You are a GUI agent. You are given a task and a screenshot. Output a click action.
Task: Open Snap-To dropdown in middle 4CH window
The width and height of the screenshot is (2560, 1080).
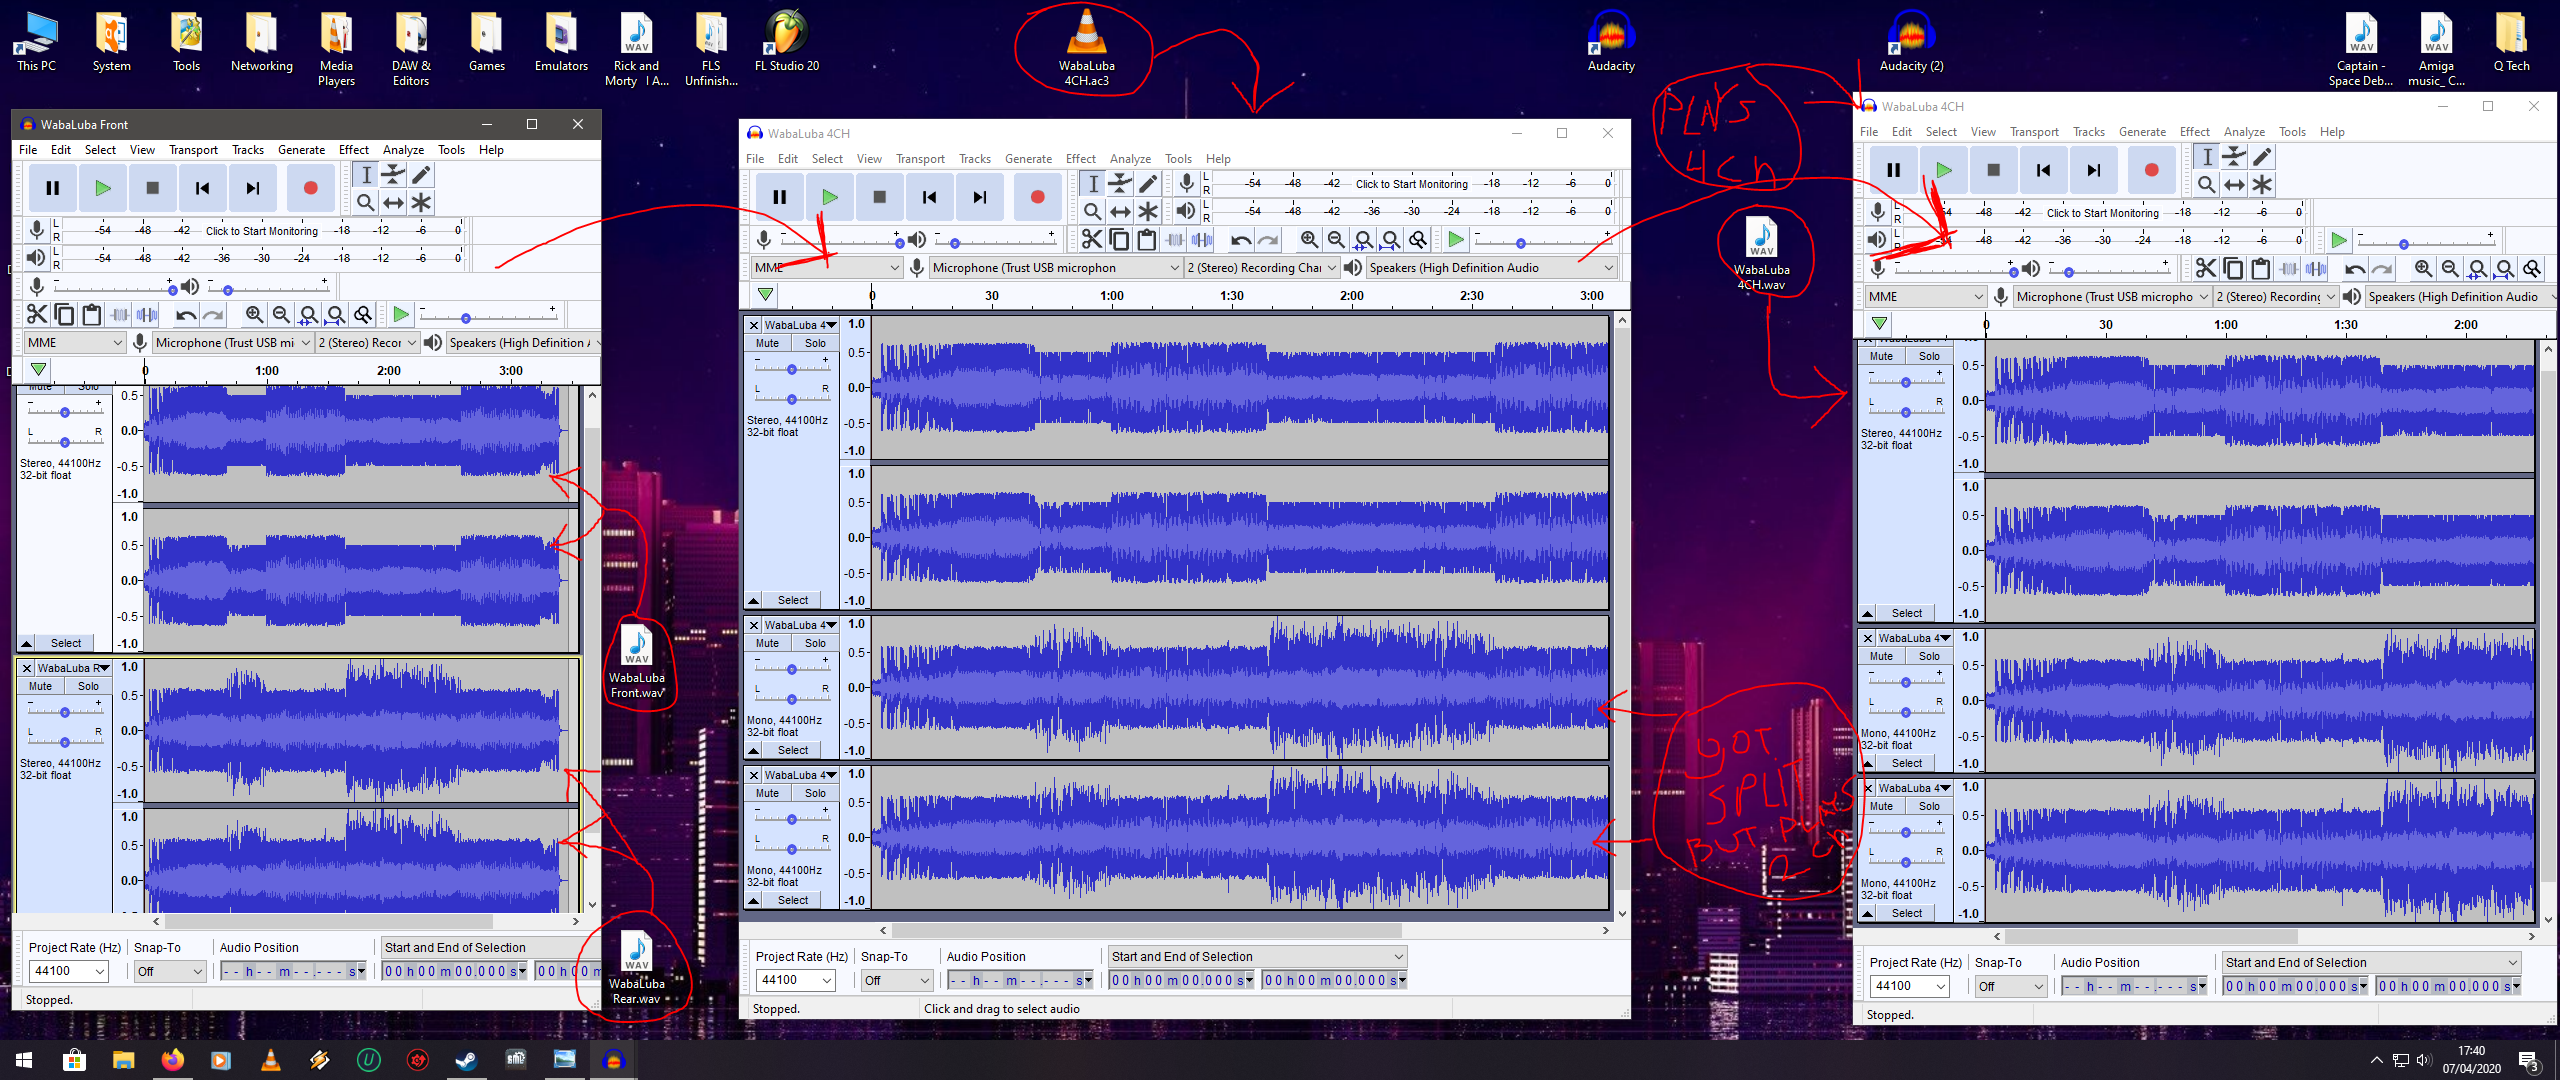897,980
